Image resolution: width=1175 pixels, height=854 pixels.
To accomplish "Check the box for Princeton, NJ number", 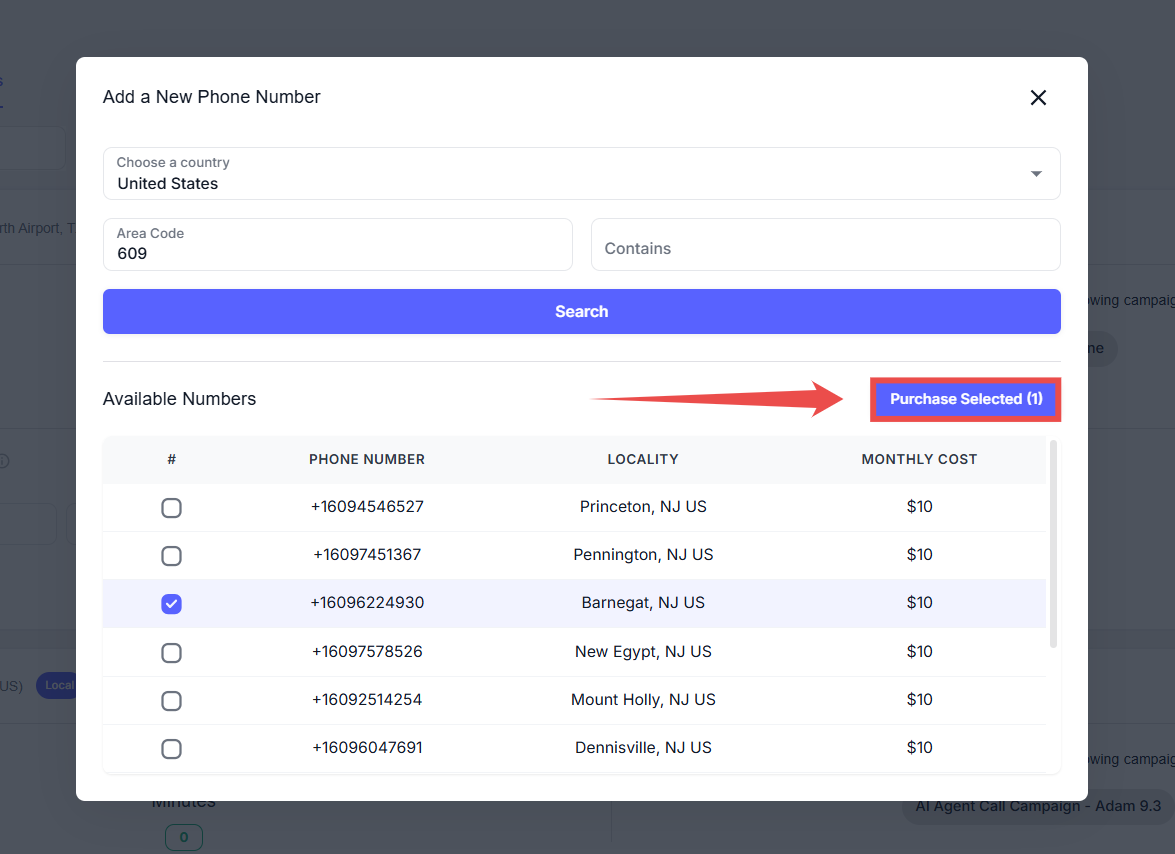I will pos(172,508).
